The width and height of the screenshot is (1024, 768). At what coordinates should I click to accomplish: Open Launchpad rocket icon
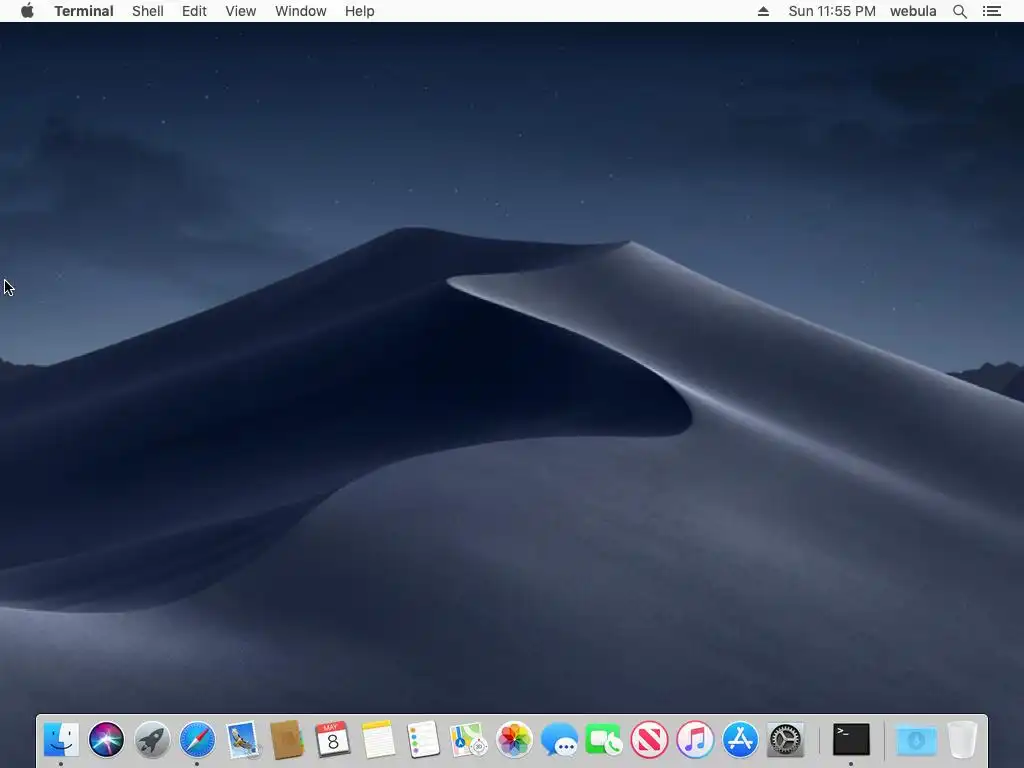tap(152, 740)
